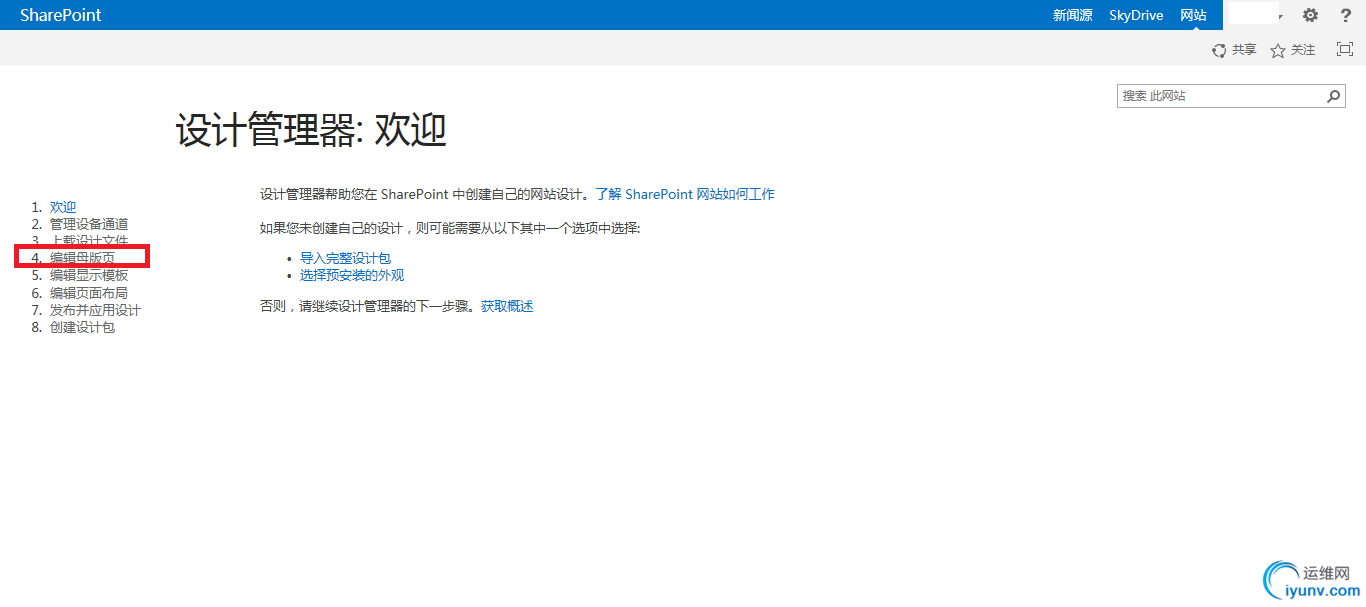The image size is (1366, 607).
Task: Select the 网站 sites tab
Action: click(1193, 15)
